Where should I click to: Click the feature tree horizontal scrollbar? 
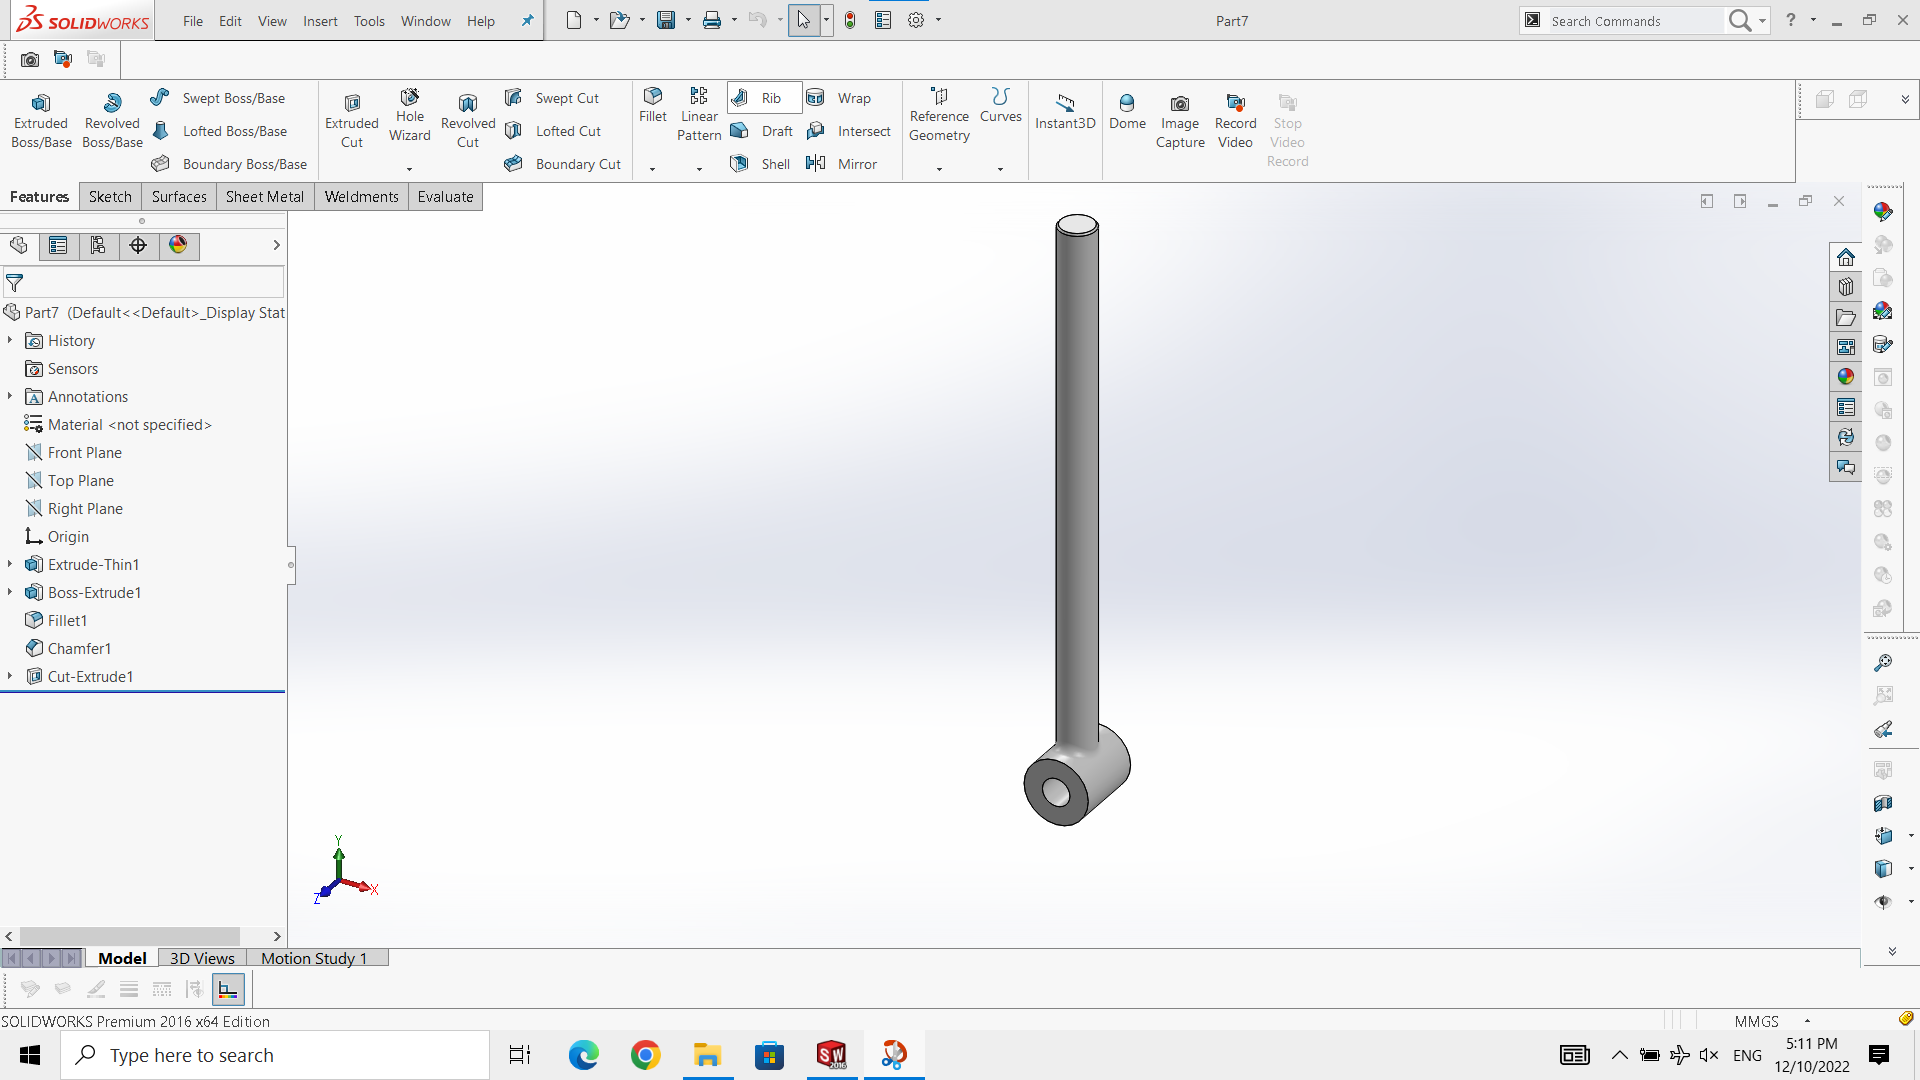click(x=130, y=937)
